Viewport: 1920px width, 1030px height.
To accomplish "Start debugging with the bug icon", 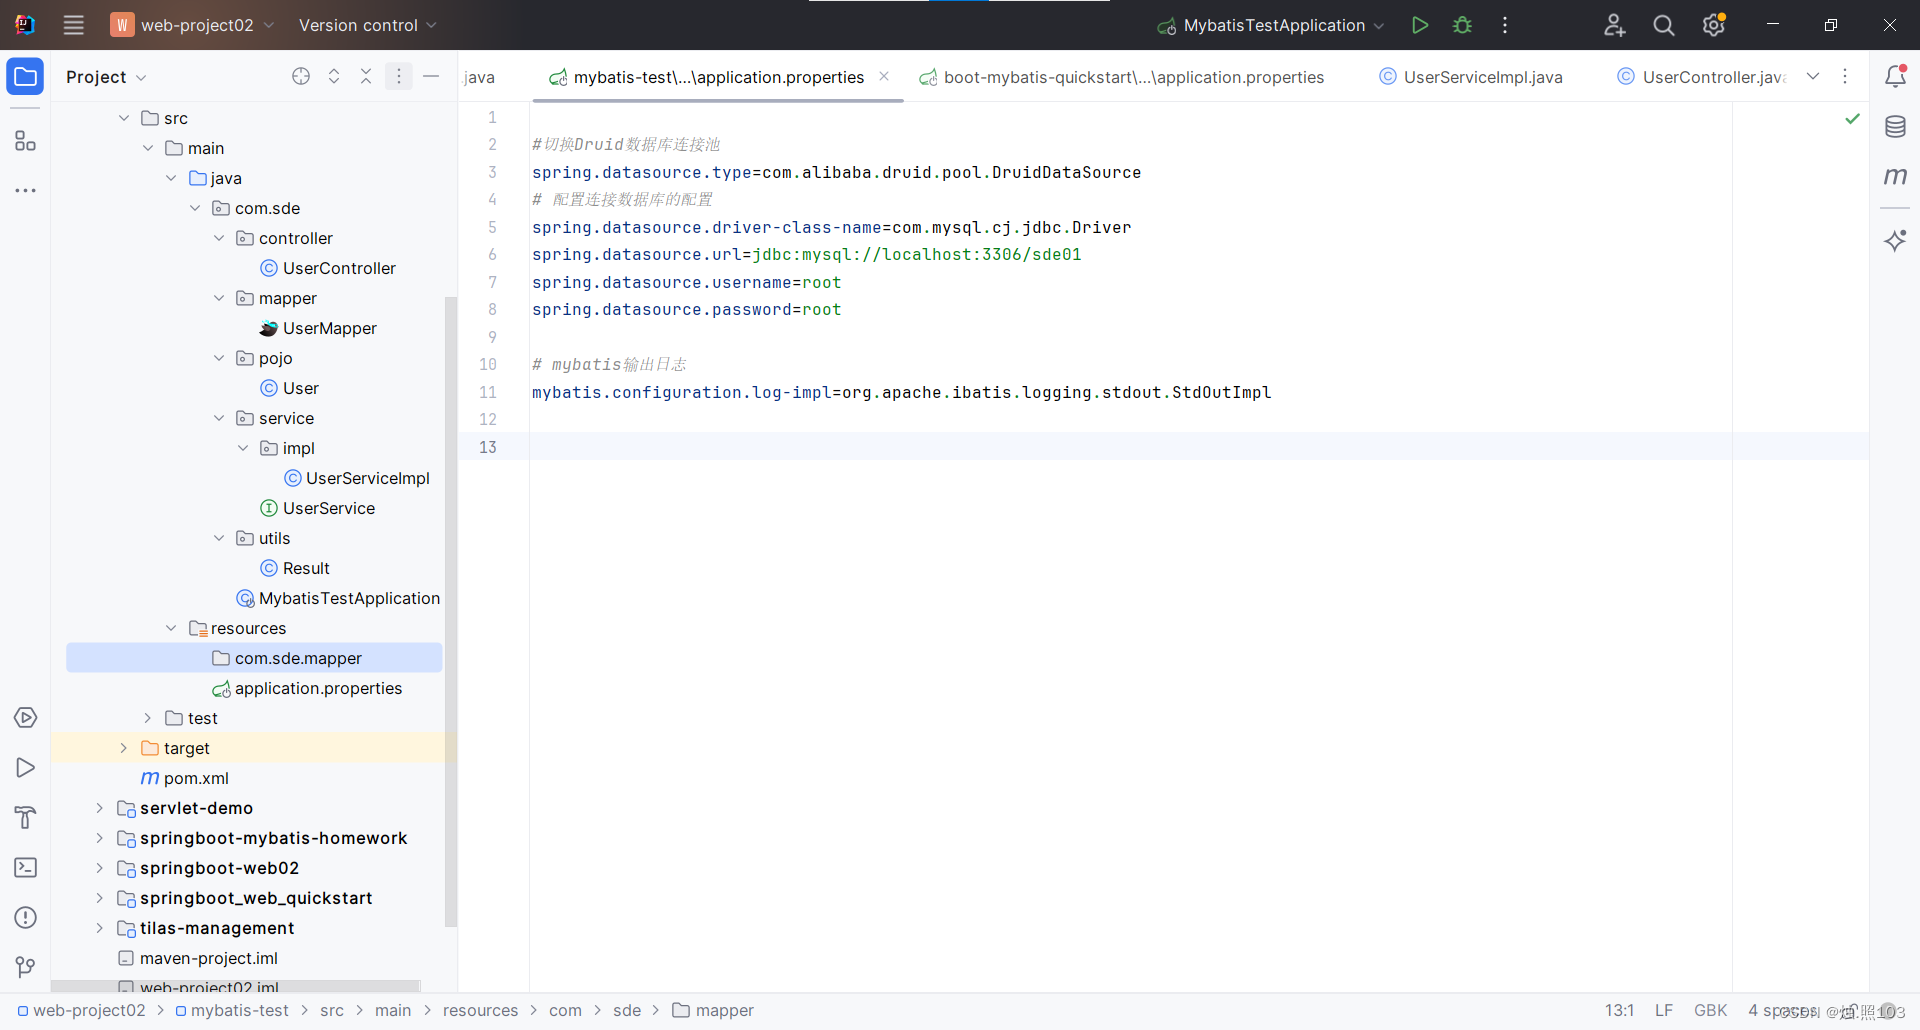I will pos(1462,25).
